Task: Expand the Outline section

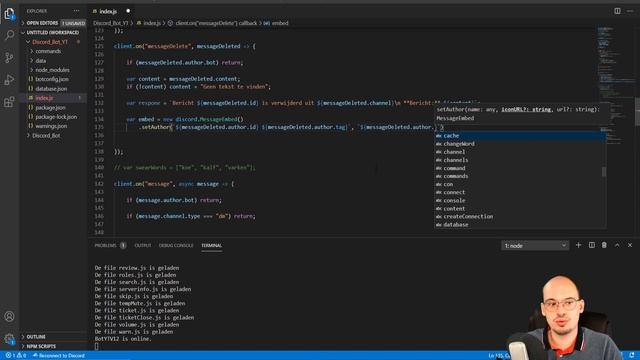Action: pyautogui.click(x=53, y=337)
